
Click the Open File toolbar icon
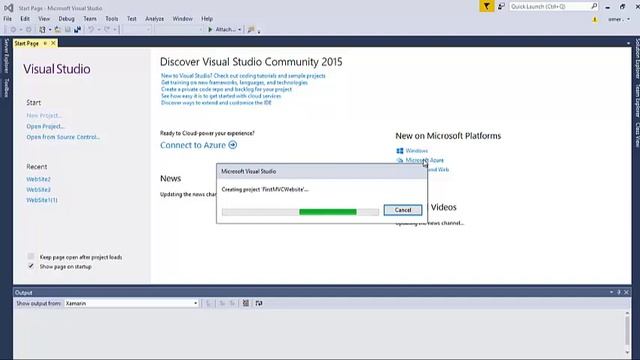pos(58,29)
